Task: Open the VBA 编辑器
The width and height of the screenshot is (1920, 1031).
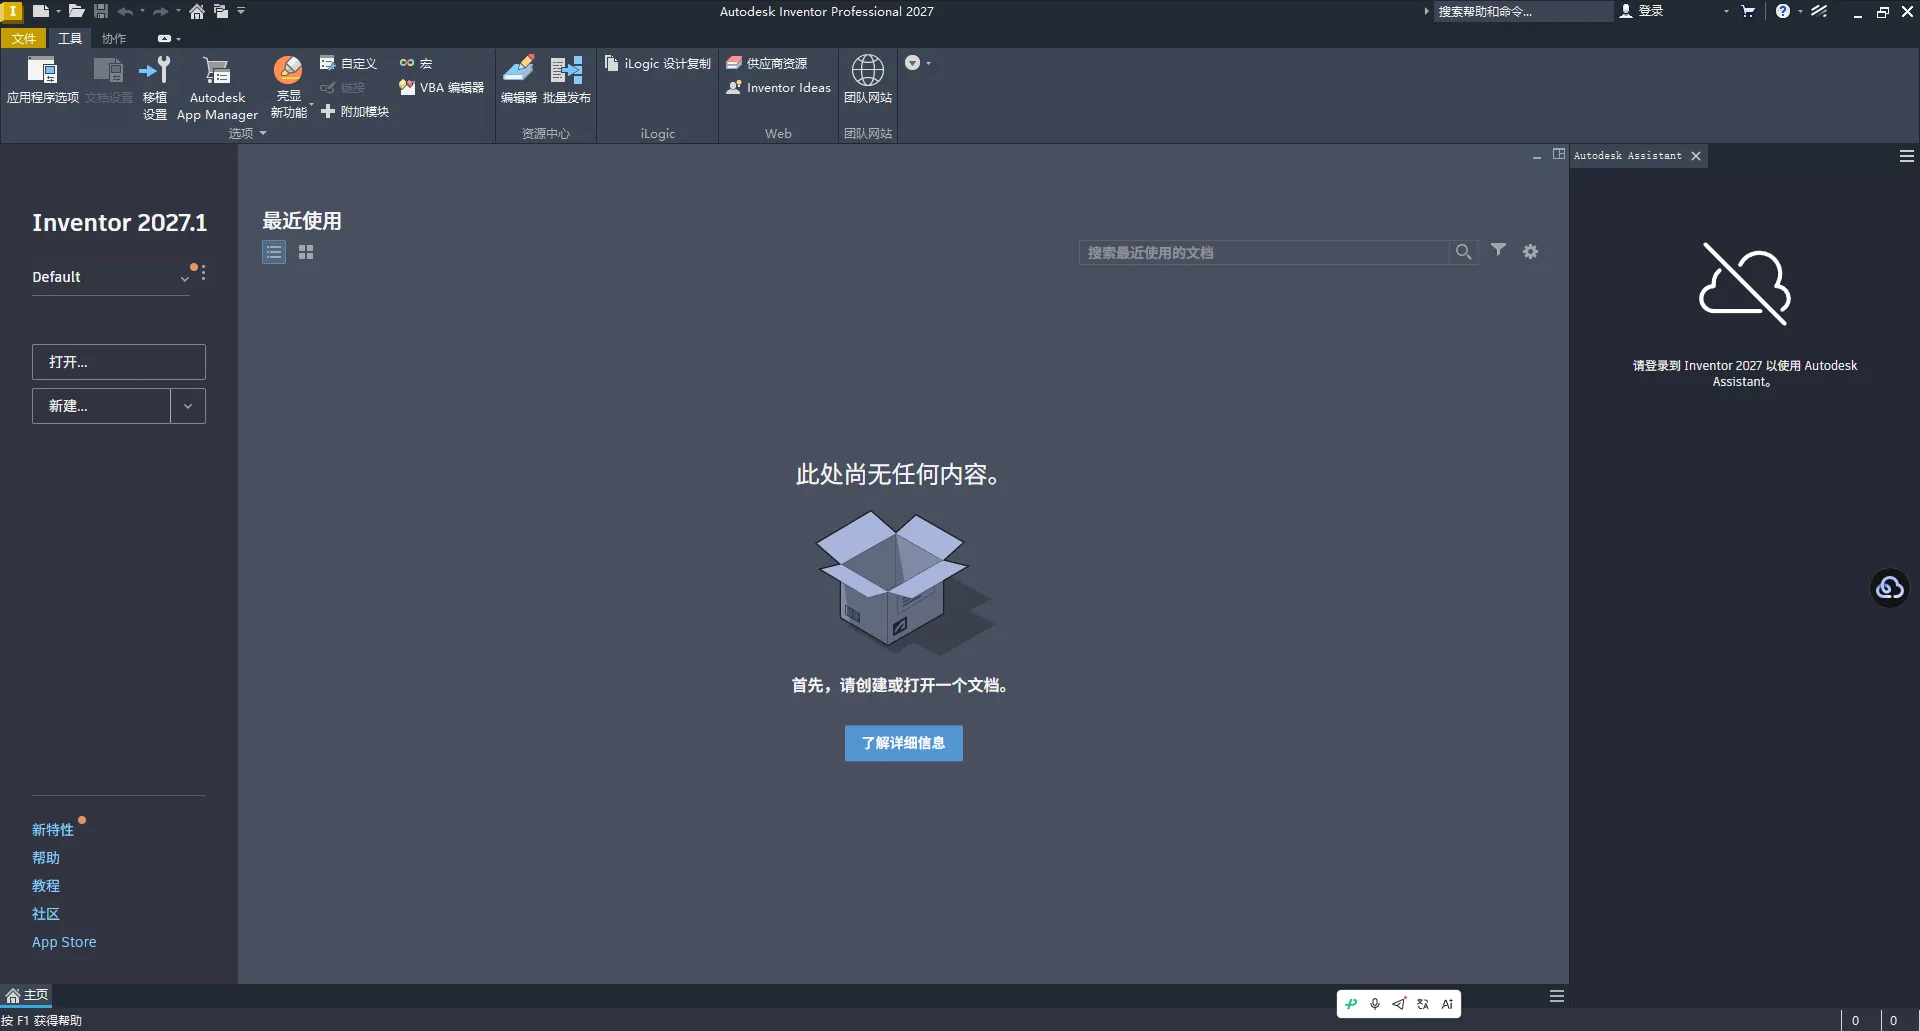Action: pos(441,88)
